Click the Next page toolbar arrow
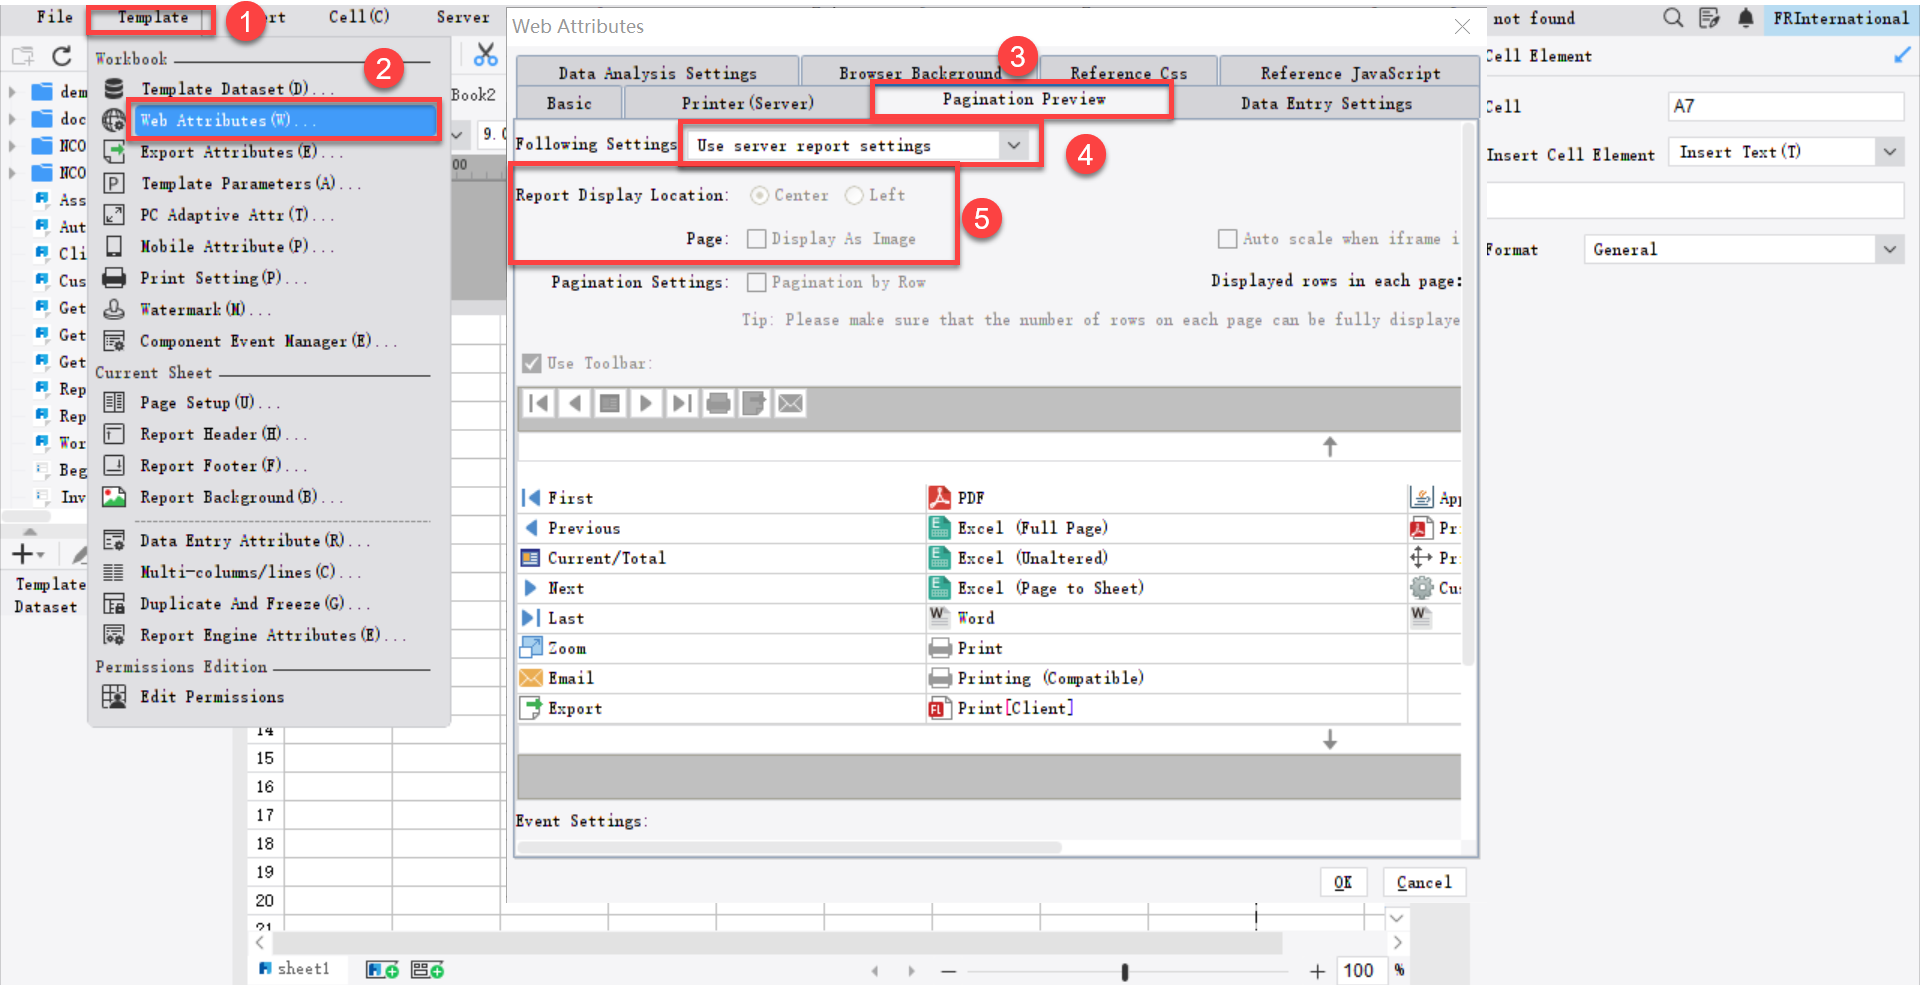Image resolution: width=1920 pixels, height=985 pixels. (646, 403)
